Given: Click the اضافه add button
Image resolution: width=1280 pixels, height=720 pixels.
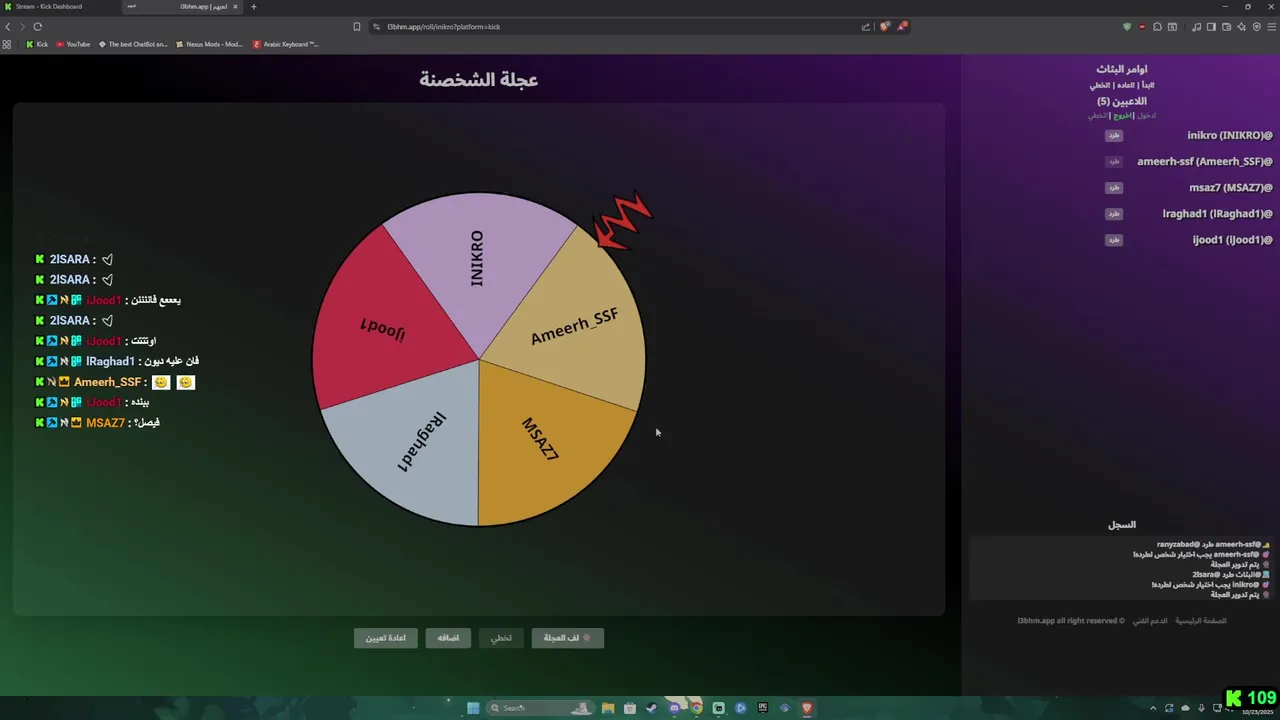Looking at the screenshot, I should click(x=448, y=638).
